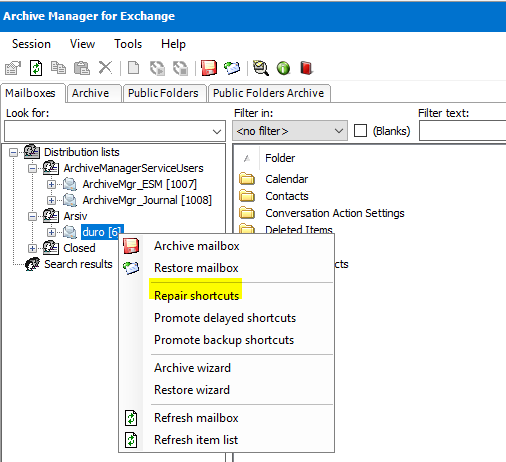Choose Promote backup shortcuts
The height and width of the screenshot is (462, 506).
(226, 340)
